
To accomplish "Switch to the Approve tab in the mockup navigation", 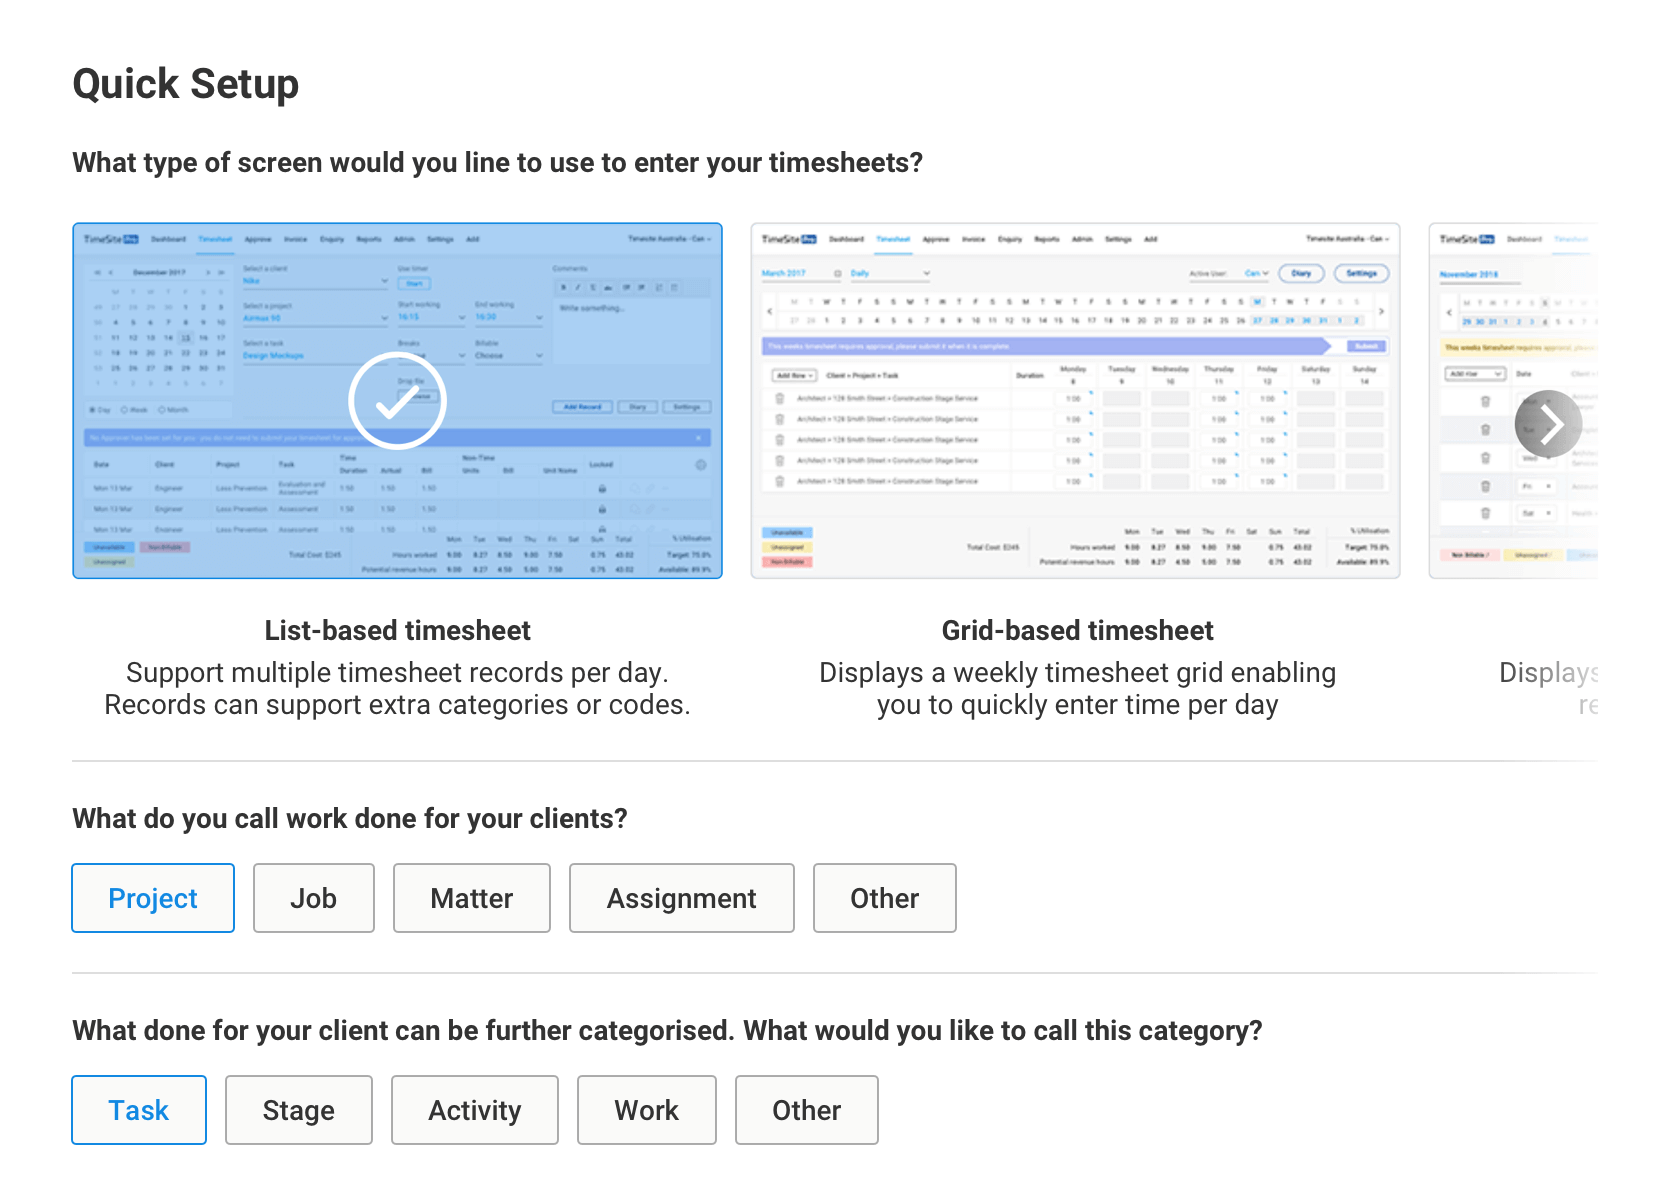I will pyautogui.click(x=258, y=239).
